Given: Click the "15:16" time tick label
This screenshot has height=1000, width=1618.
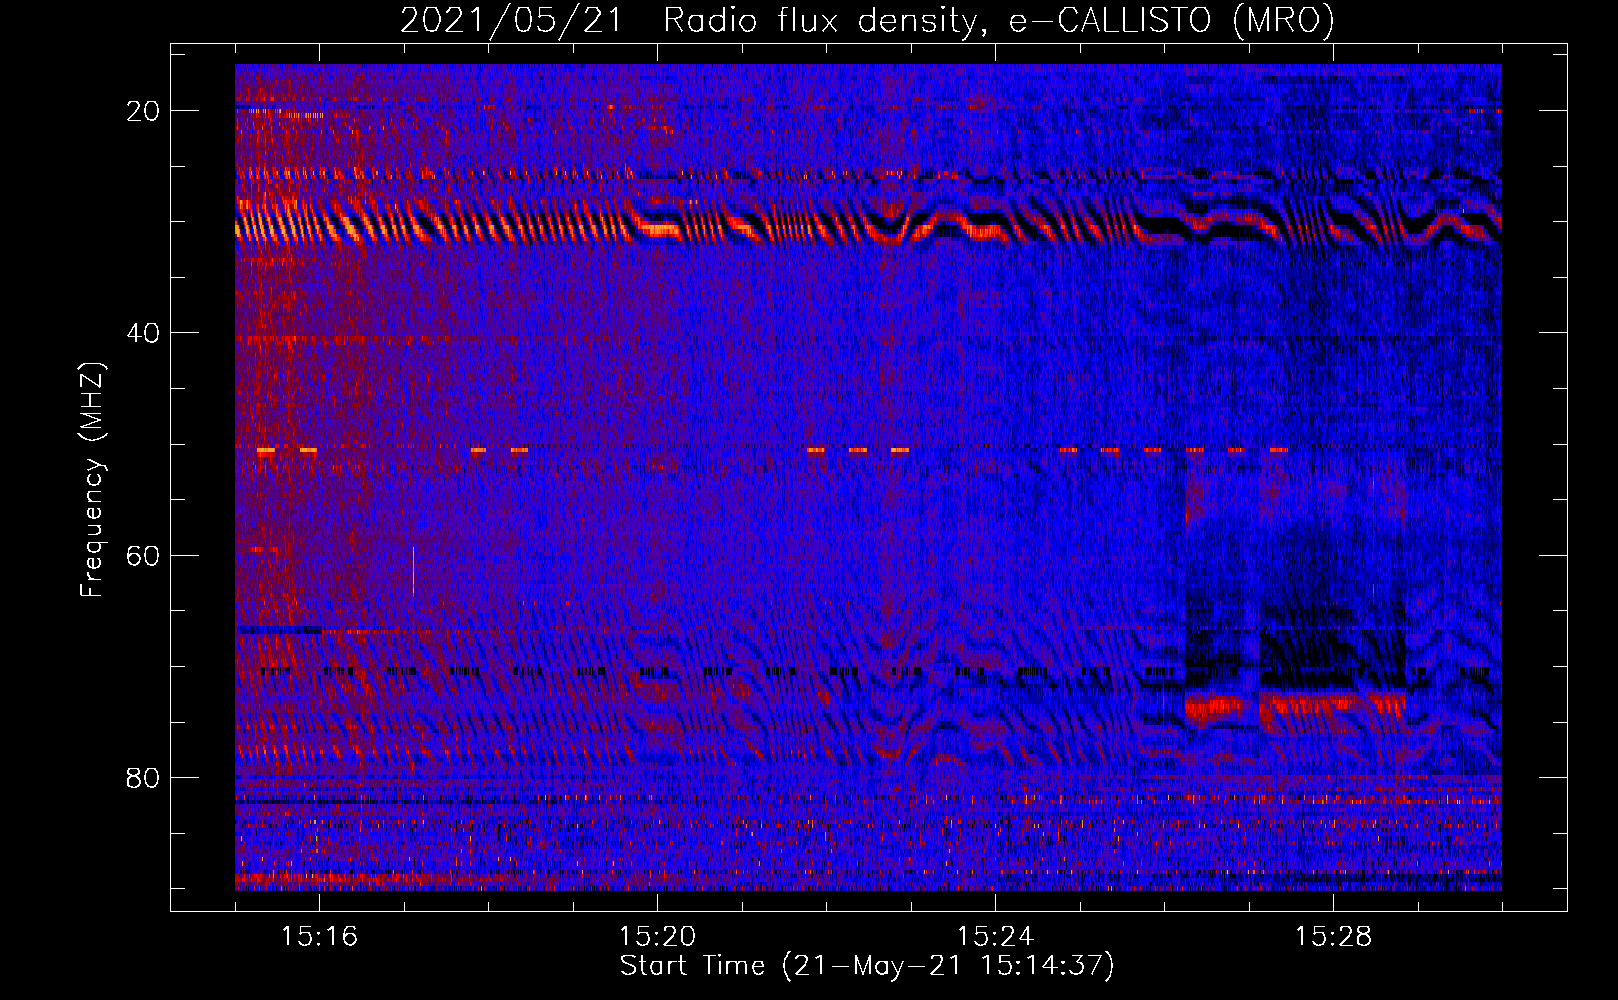Looking at the screenshot, I should tap(319, 937).
